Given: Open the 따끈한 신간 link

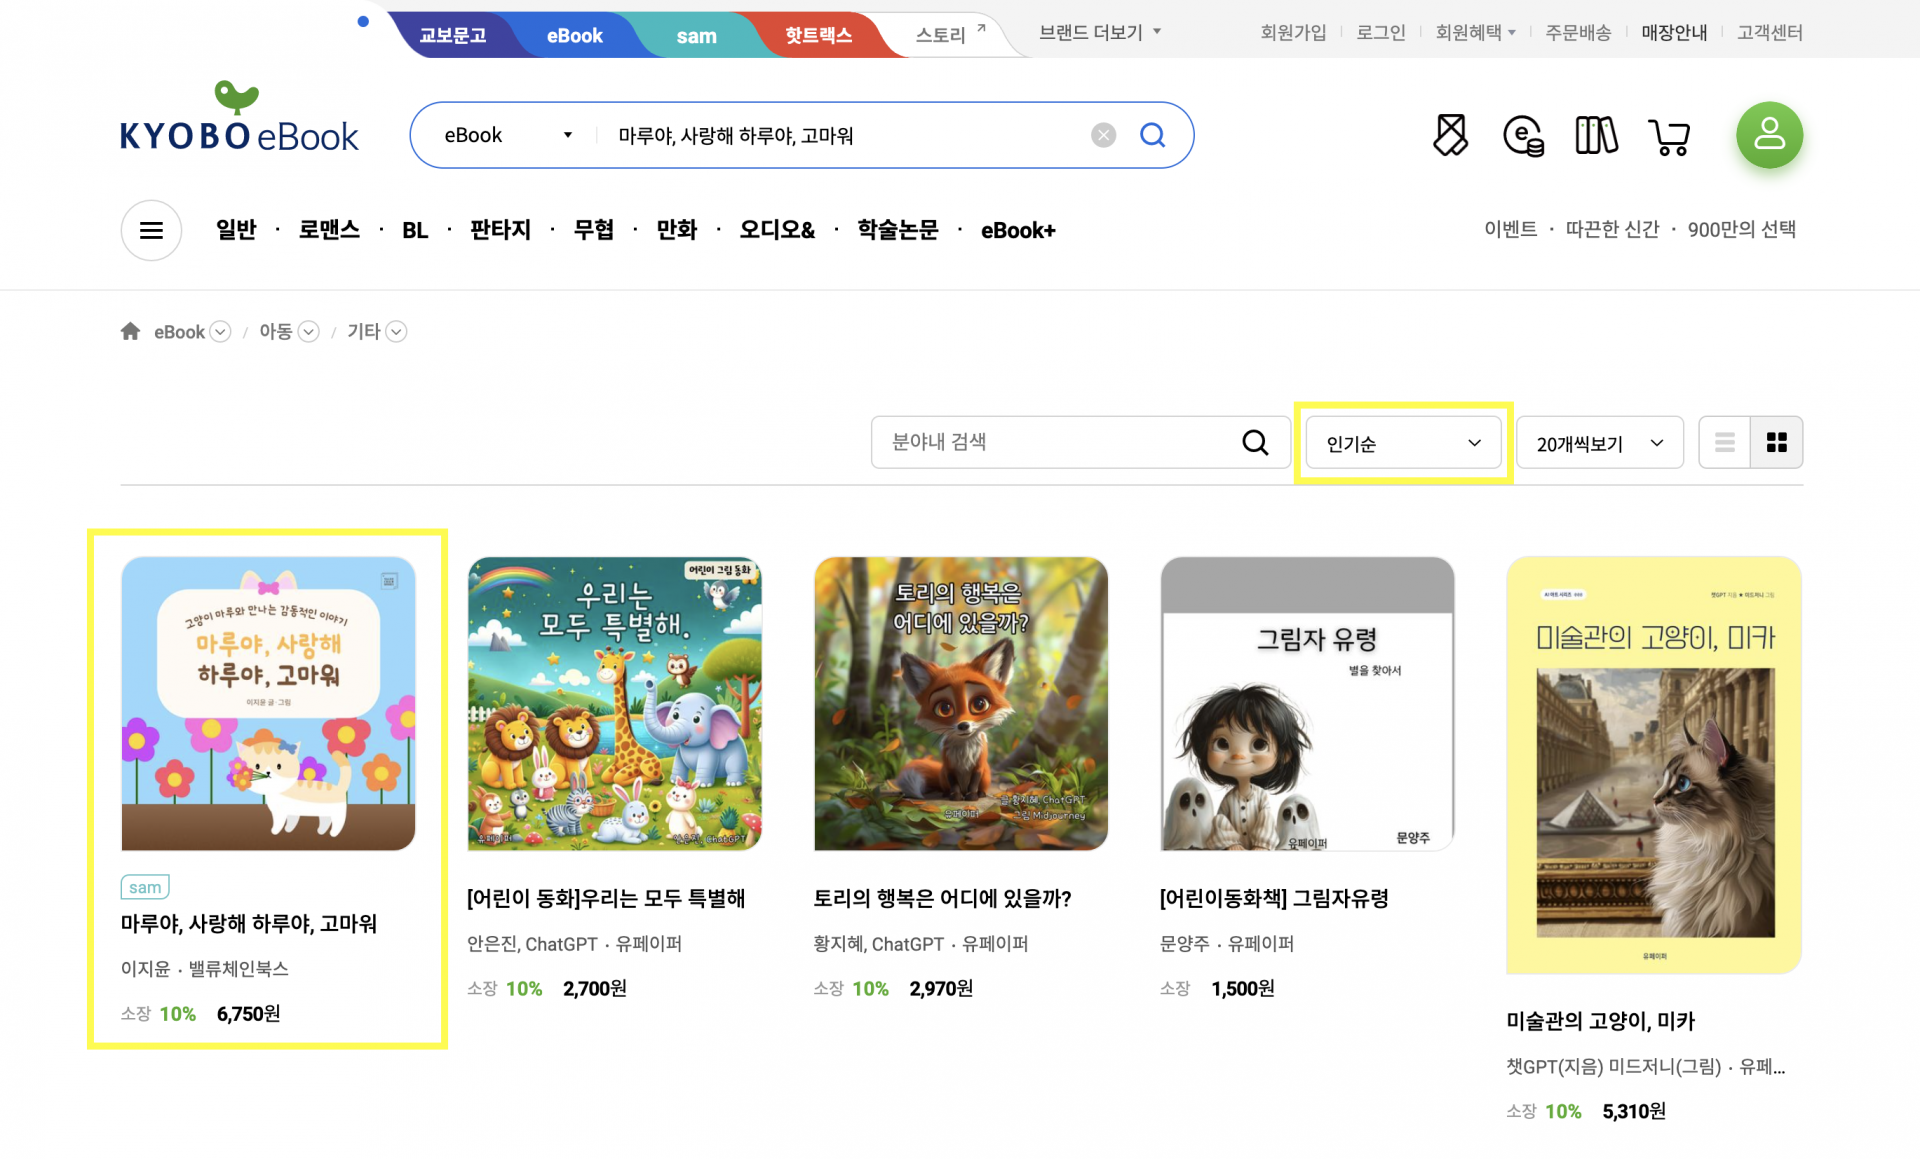Looking at the screenshot, I should (1612, 229).
